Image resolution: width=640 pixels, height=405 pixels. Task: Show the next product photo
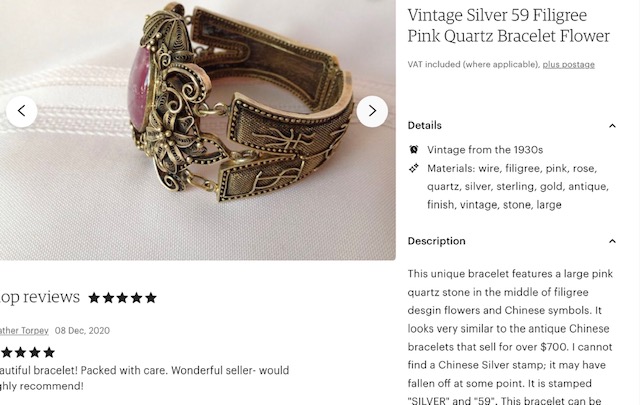(372, 111)
